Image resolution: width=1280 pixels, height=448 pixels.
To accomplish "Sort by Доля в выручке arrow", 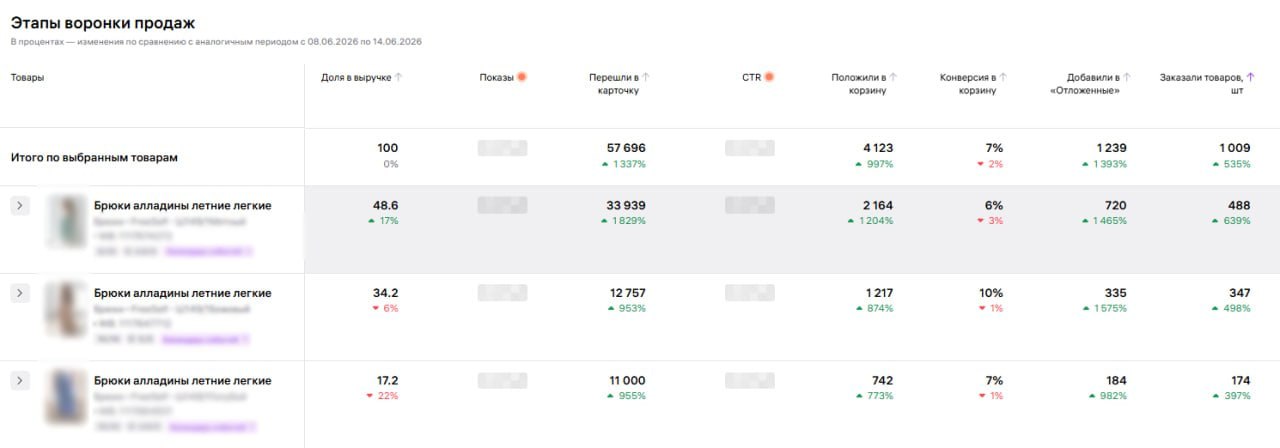I will tap(399, 77).
